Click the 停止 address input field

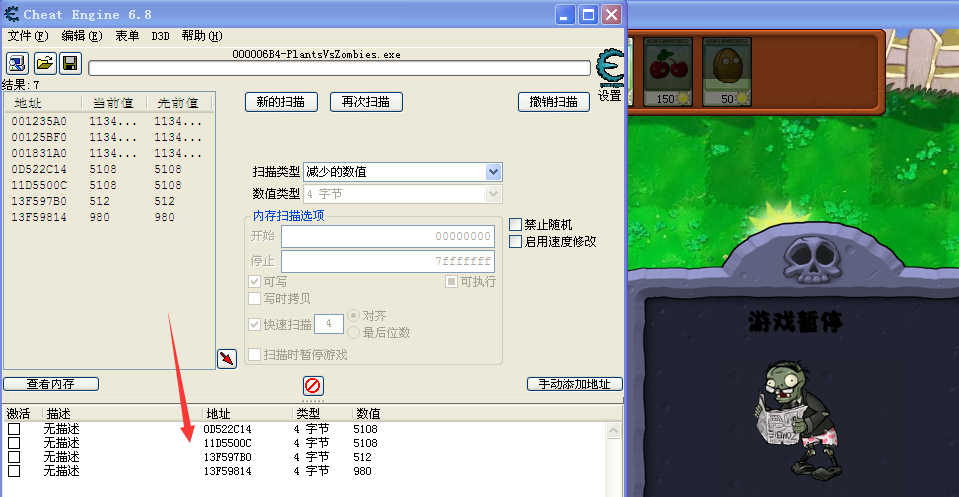click(x=388, y=262)
